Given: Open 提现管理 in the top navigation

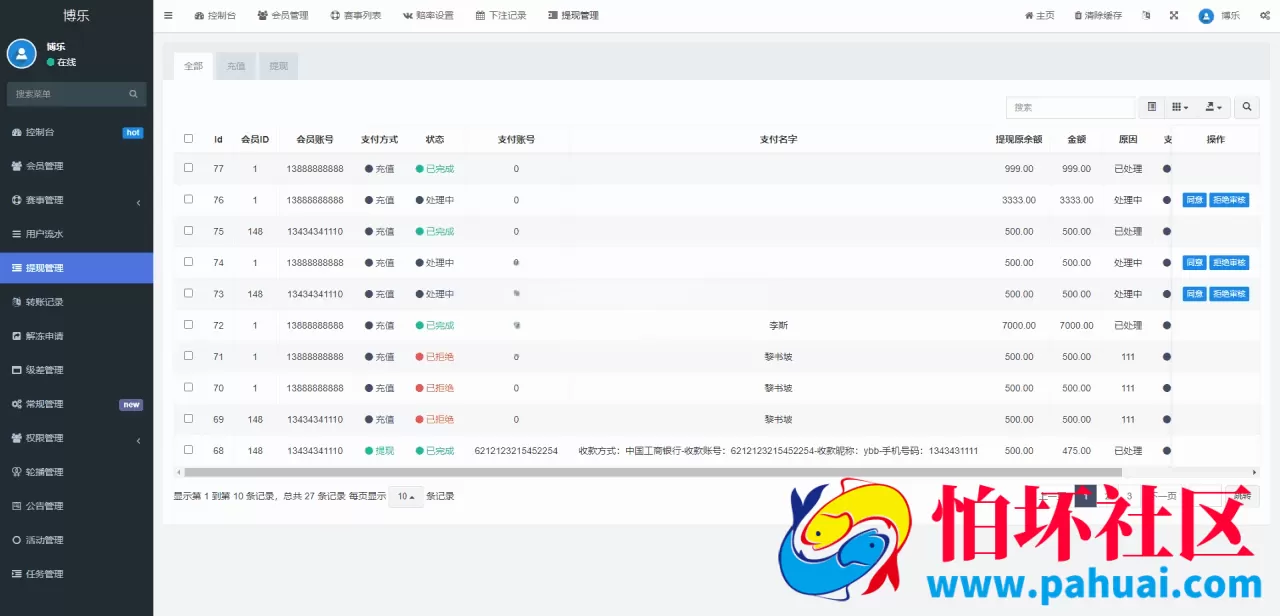Looking at the screenshot, I should pyautogui.click(x=574, y=15).
